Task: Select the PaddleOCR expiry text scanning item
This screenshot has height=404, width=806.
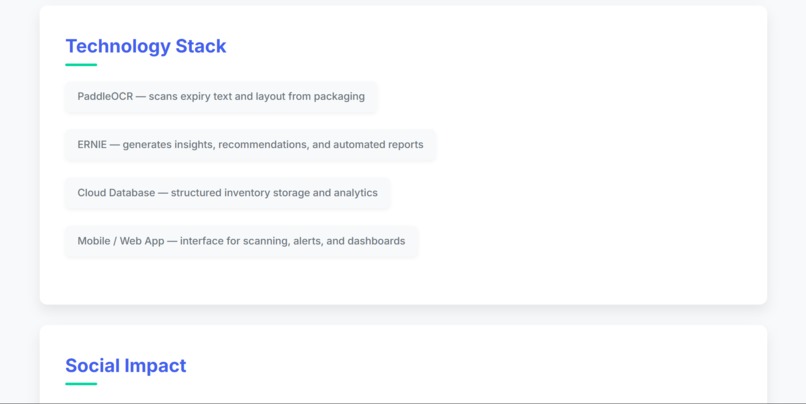Action: (221, 97)
